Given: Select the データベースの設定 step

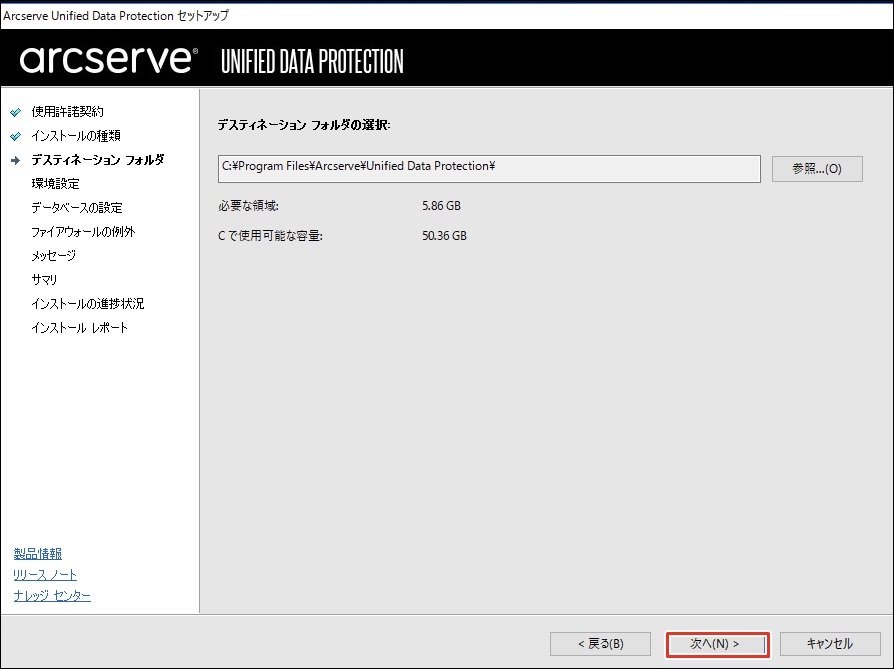Looking at the screenshot, I should [77, 208].
